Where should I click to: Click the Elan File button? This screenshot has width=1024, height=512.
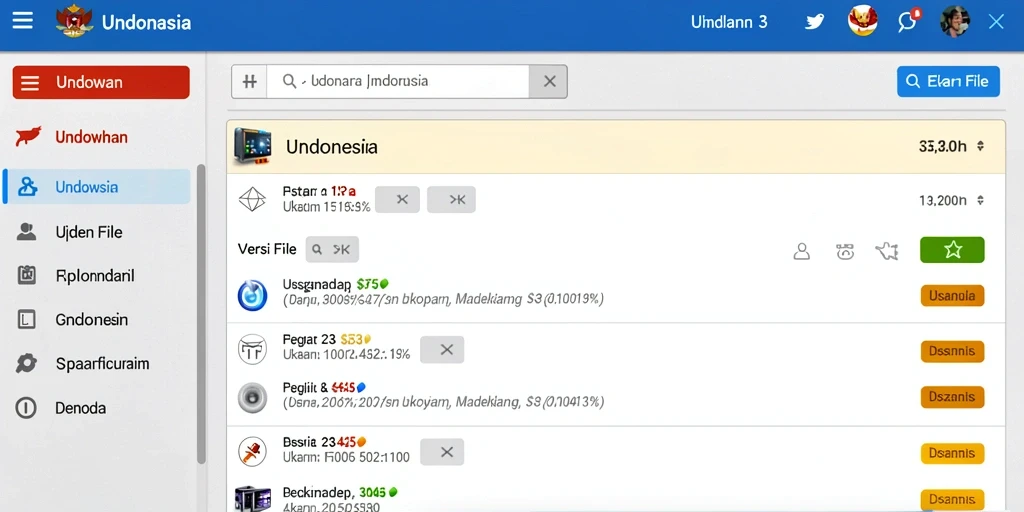[948, 82]
